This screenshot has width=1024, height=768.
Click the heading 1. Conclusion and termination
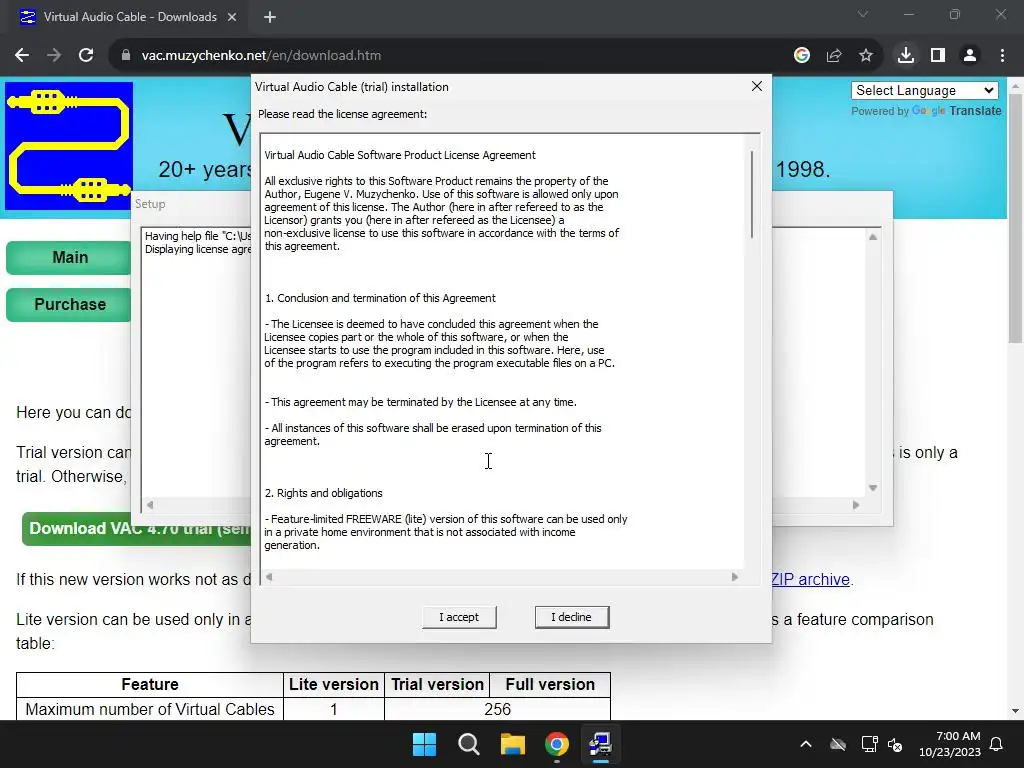point(380,298)
